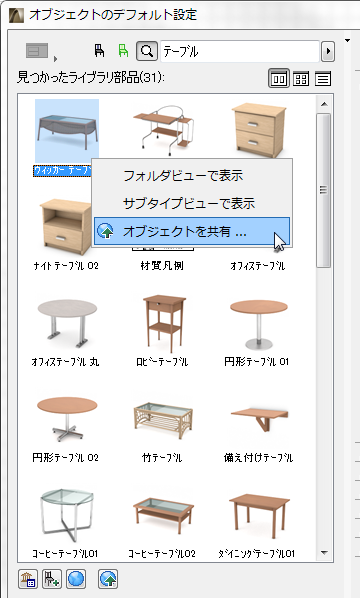360x598 pixels.
Task: Open the library manager icon at bottom
Action: [x=28, y=579]
